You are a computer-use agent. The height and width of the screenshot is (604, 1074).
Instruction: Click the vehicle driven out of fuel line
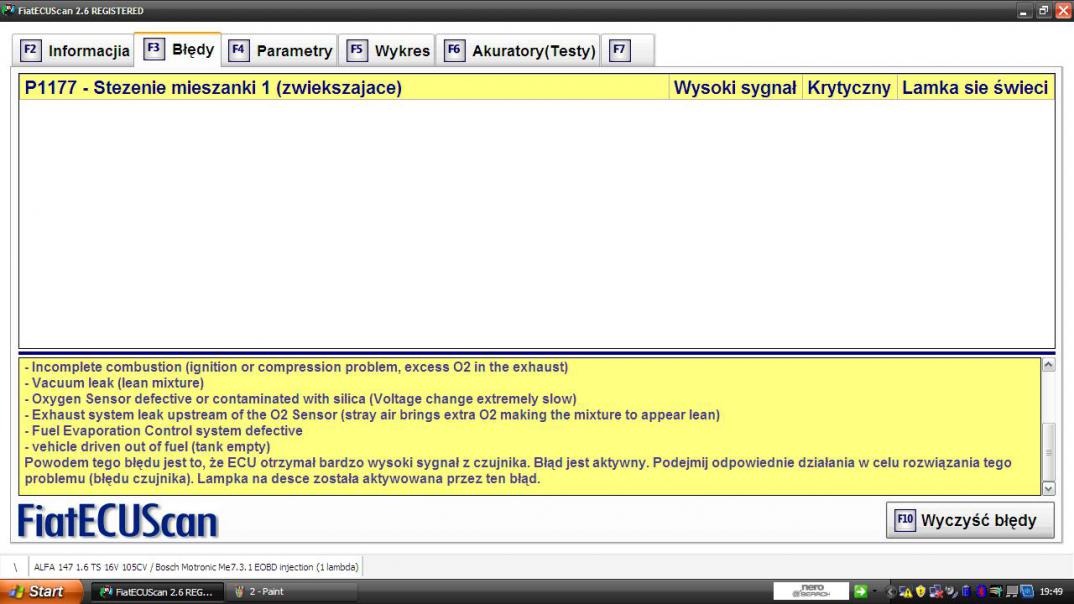(x=147, y=446)
